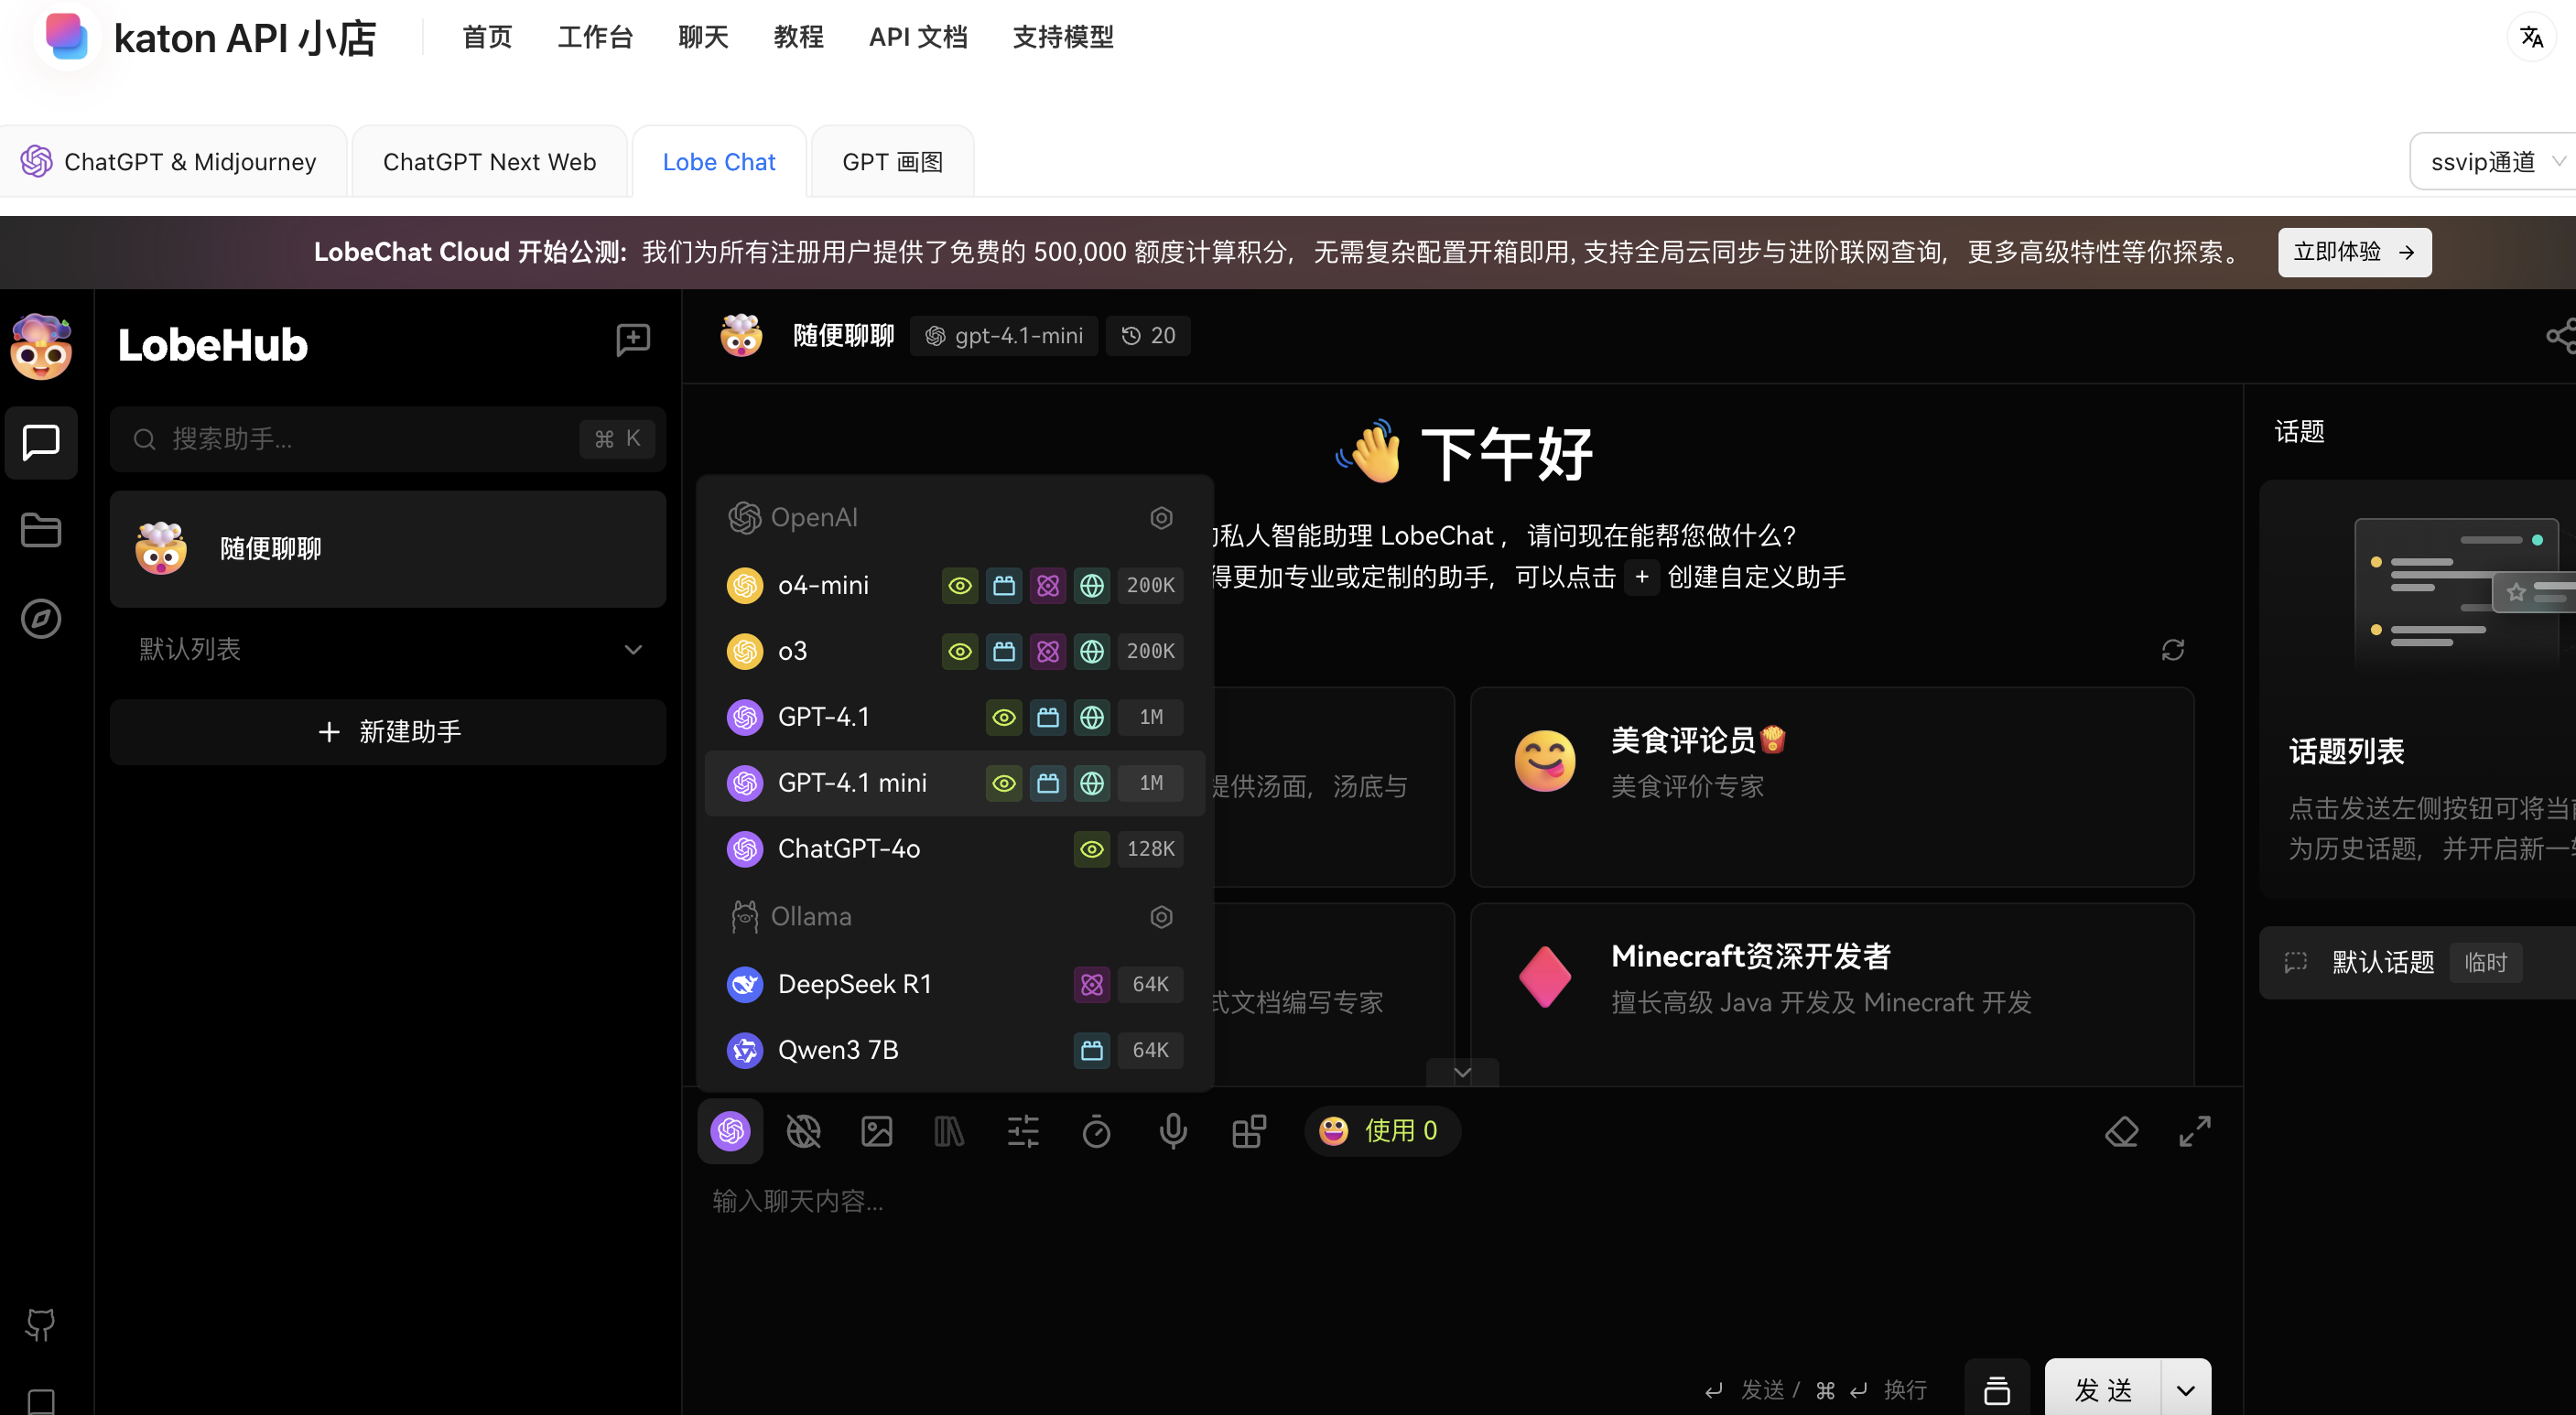Open the 随便聊聊 session in list
Screen dimensions: 2576x1415
coord(388,548)
